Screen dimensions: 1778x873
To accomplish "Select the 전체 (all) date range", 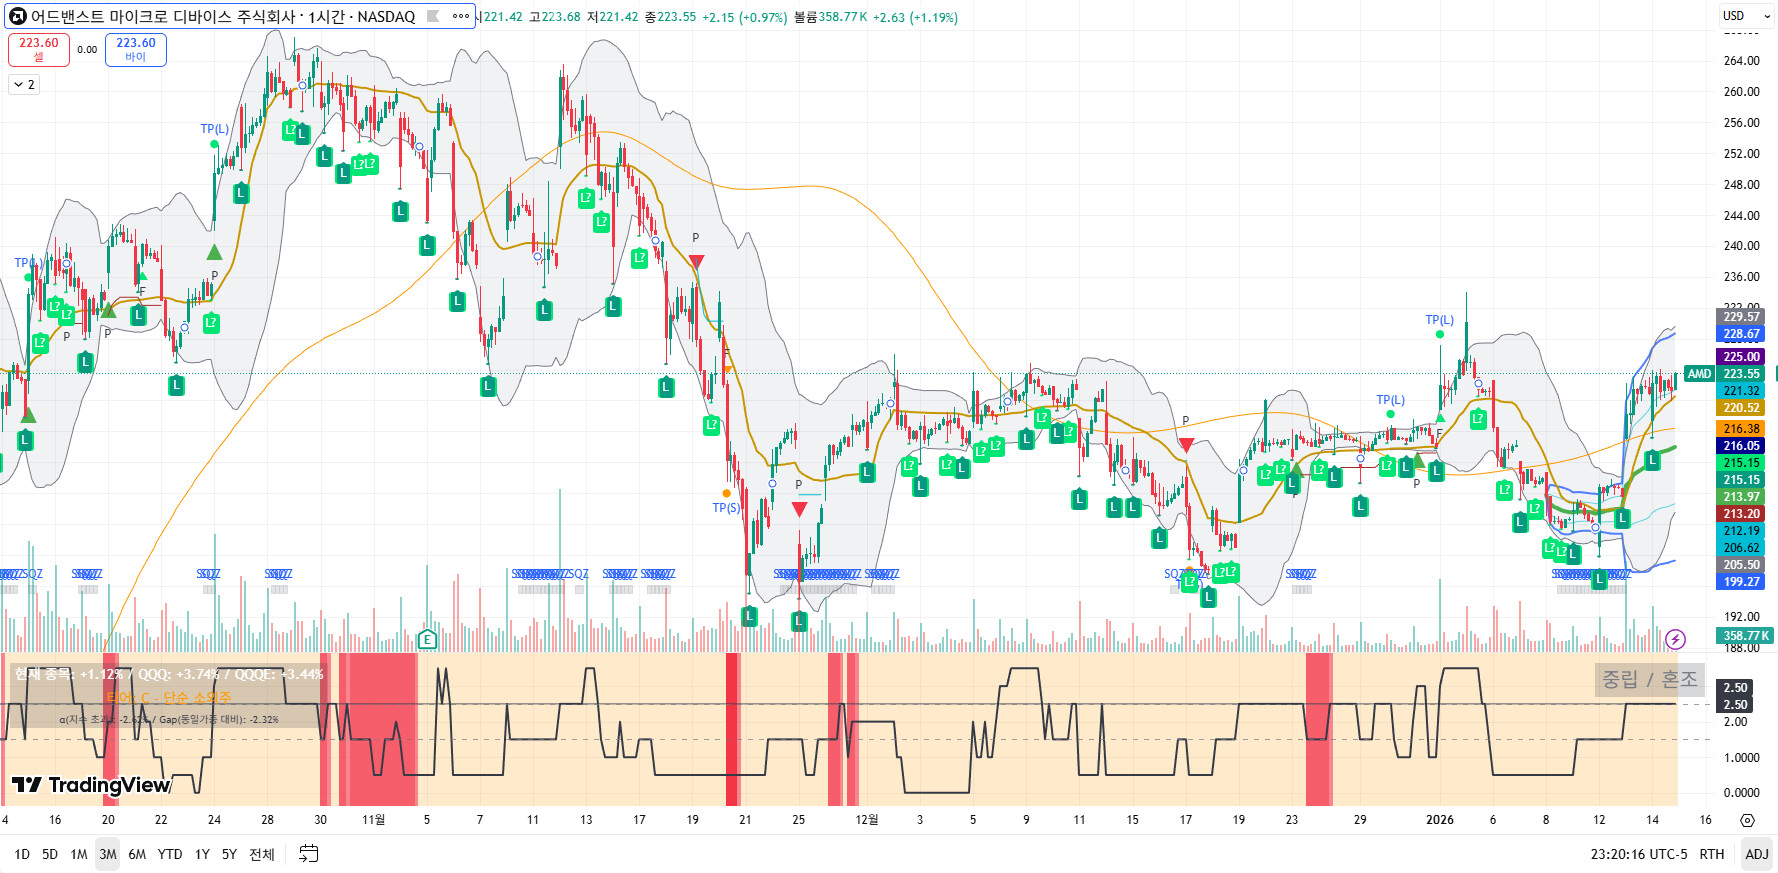I will point(262,854).
